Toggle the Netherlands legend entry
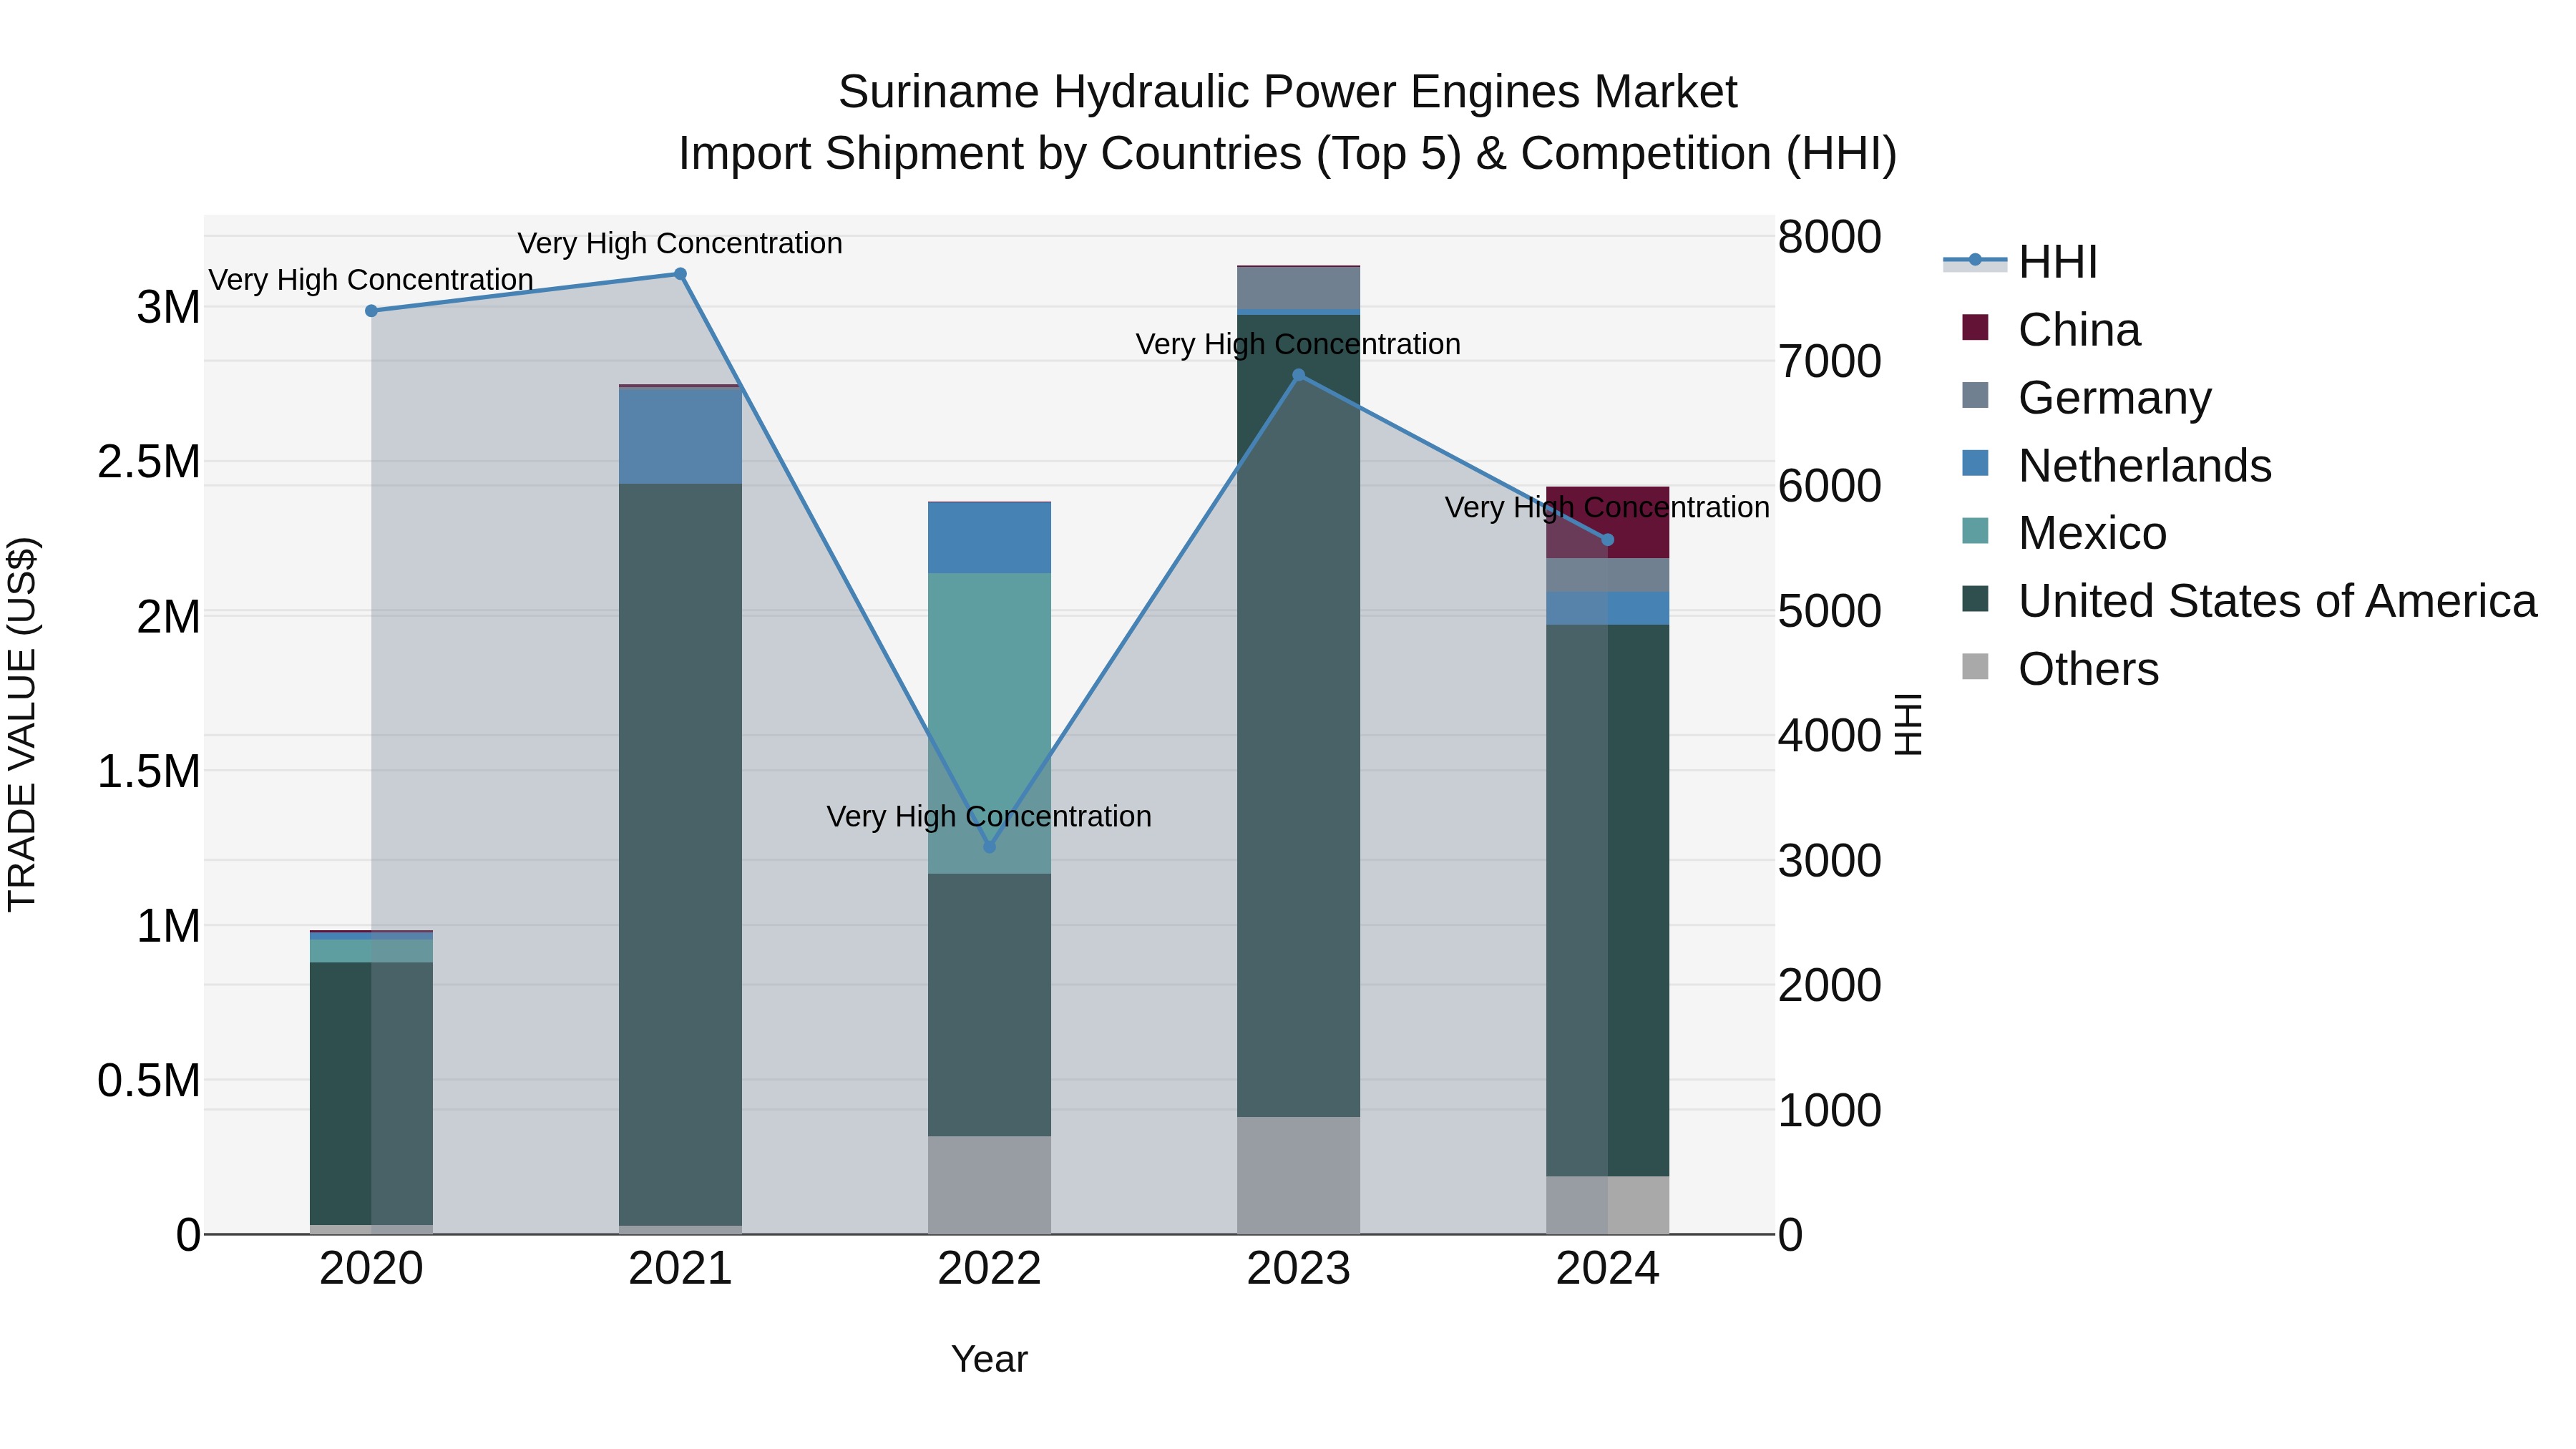 [2116, 466]
